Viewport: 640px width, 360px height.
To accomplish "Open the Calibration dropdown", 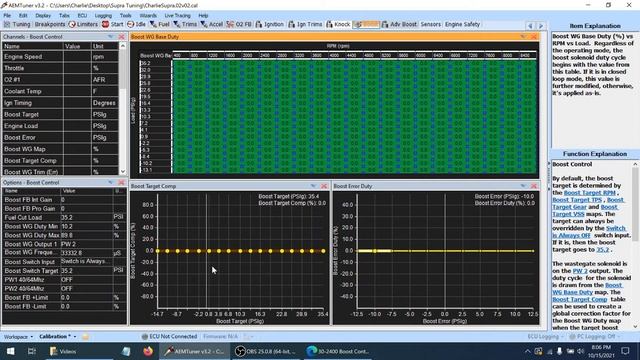I will [x=58, y=337].
